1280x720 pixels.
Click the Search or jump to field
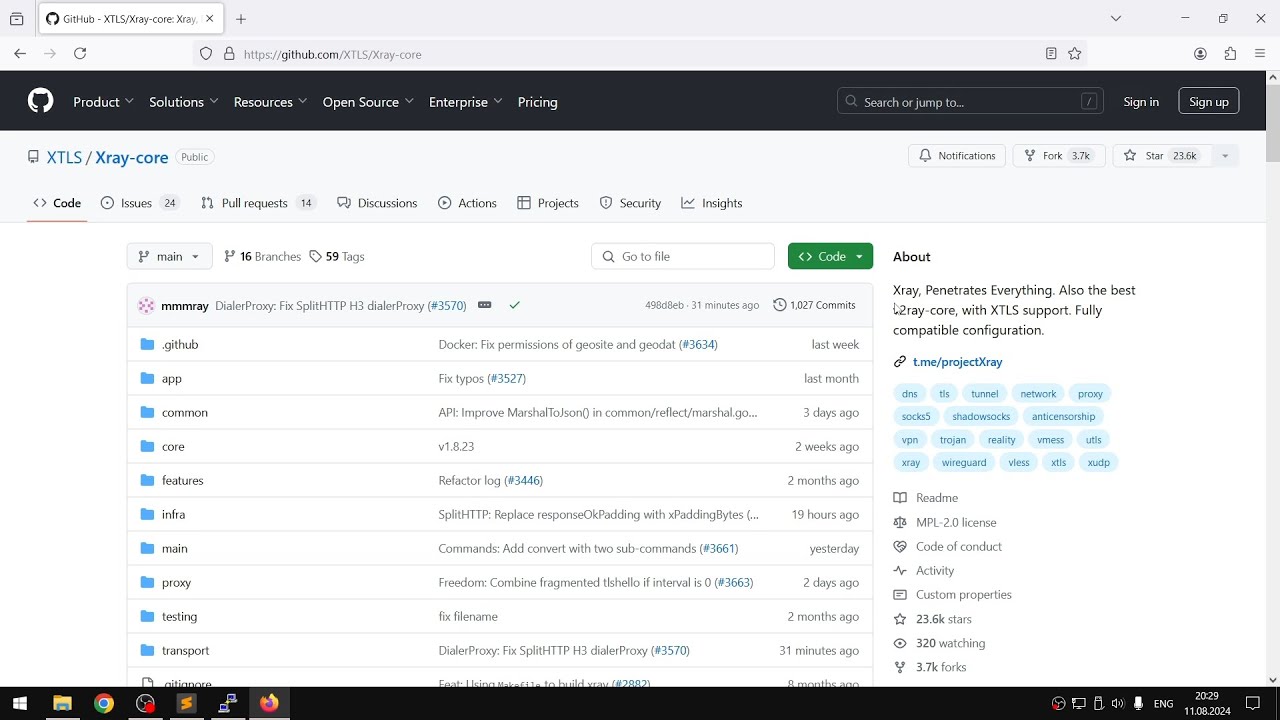(970, 101)
